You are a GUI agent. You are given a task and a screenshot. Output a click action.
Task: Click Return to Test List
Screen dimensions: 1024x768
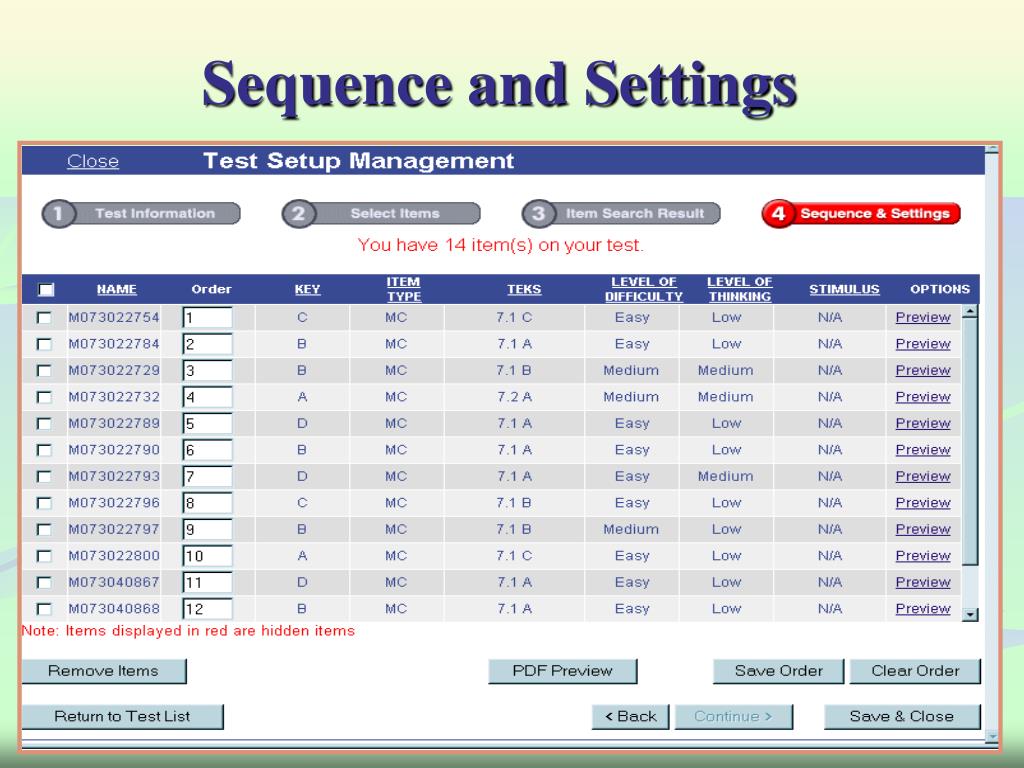(x=122, y=716)
